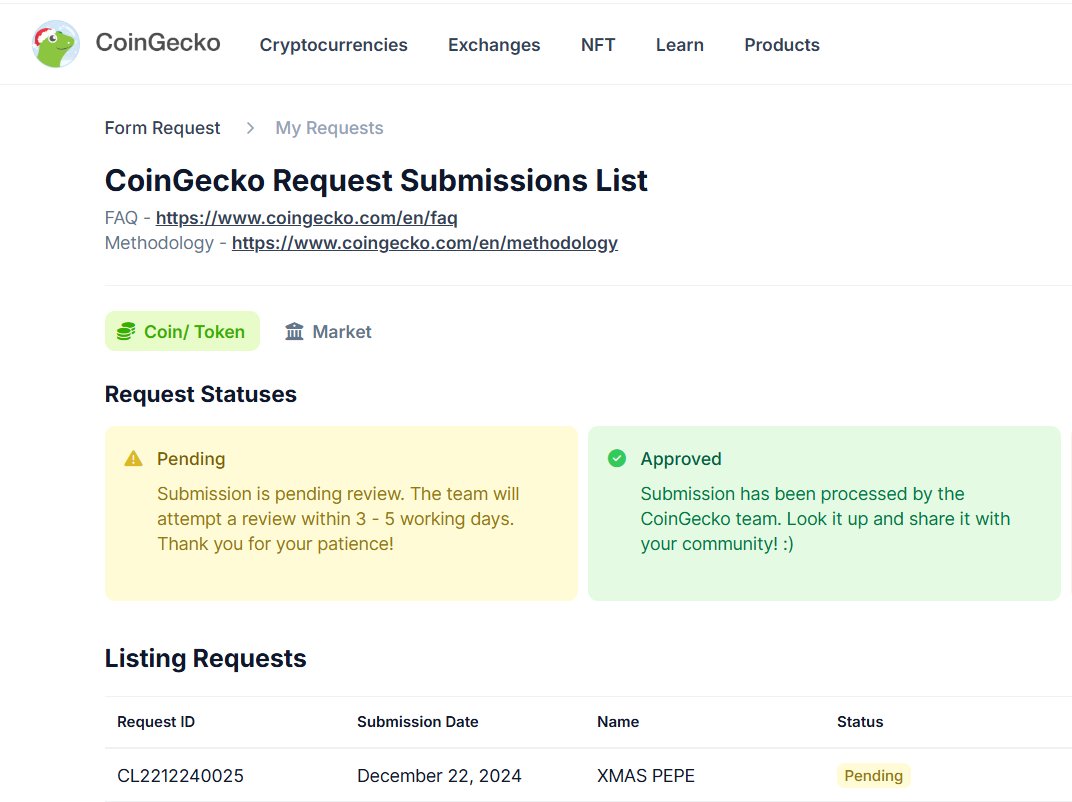Image resolution: width=1072 pixels, height=802 pixels.
Task: Click the date December 22, 2024
Action: pos(439,776)
